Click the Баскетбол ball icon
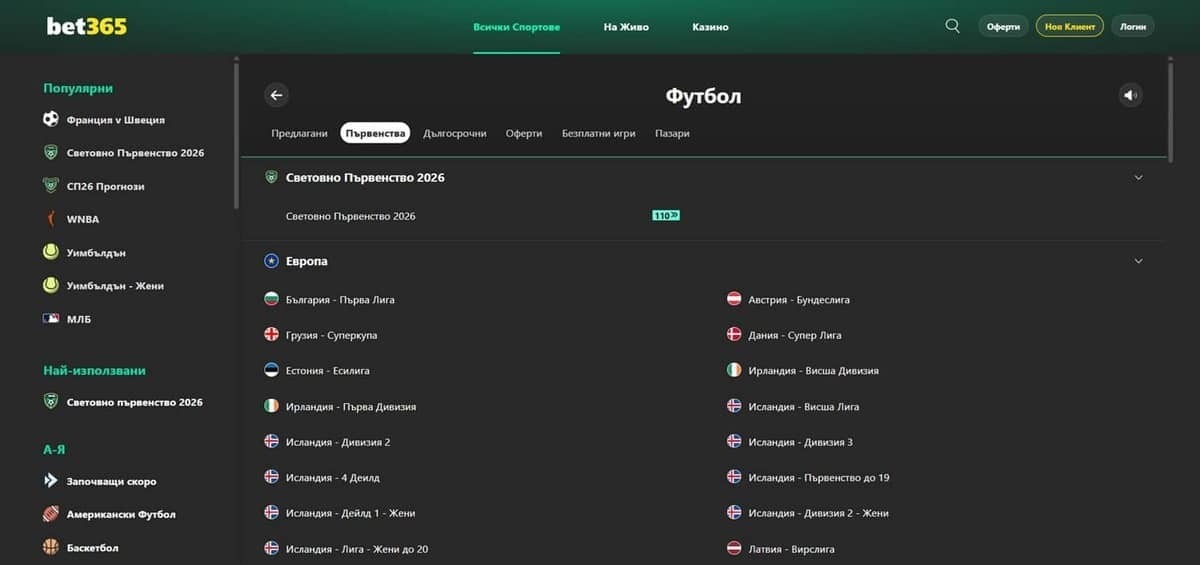The image size is (1200, 565). click(x=51, y=547)
